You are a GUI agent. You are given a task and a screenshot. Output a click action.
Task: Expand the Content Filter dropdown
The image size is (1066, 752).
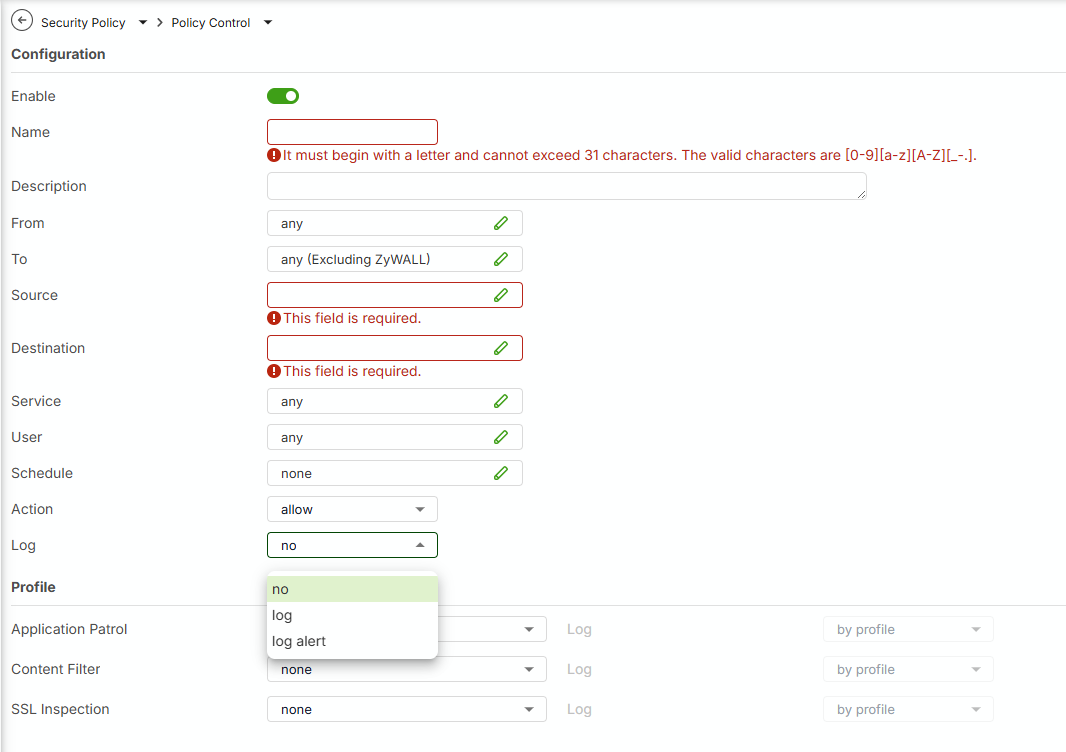click(x=406, y=669)
